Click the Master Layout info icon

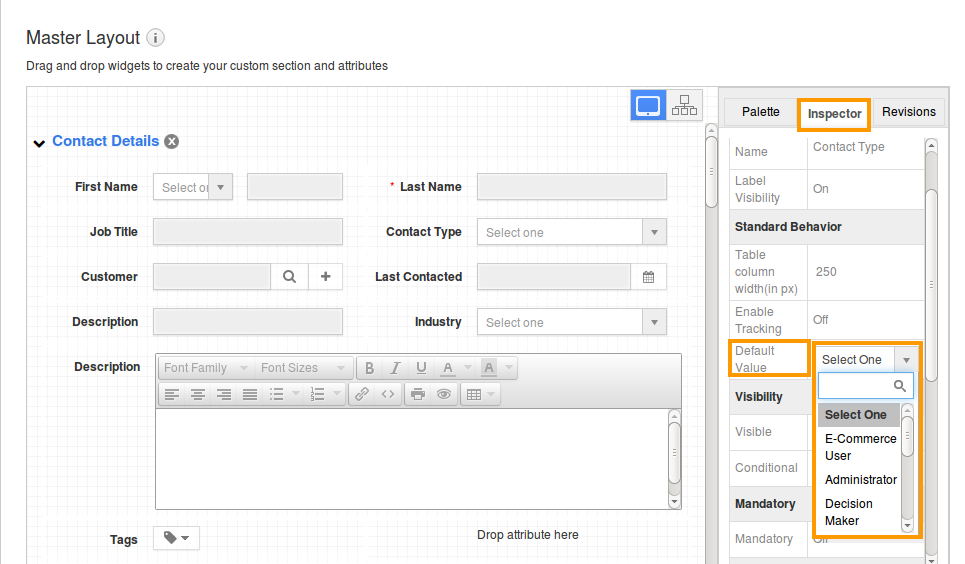point(155,38)
